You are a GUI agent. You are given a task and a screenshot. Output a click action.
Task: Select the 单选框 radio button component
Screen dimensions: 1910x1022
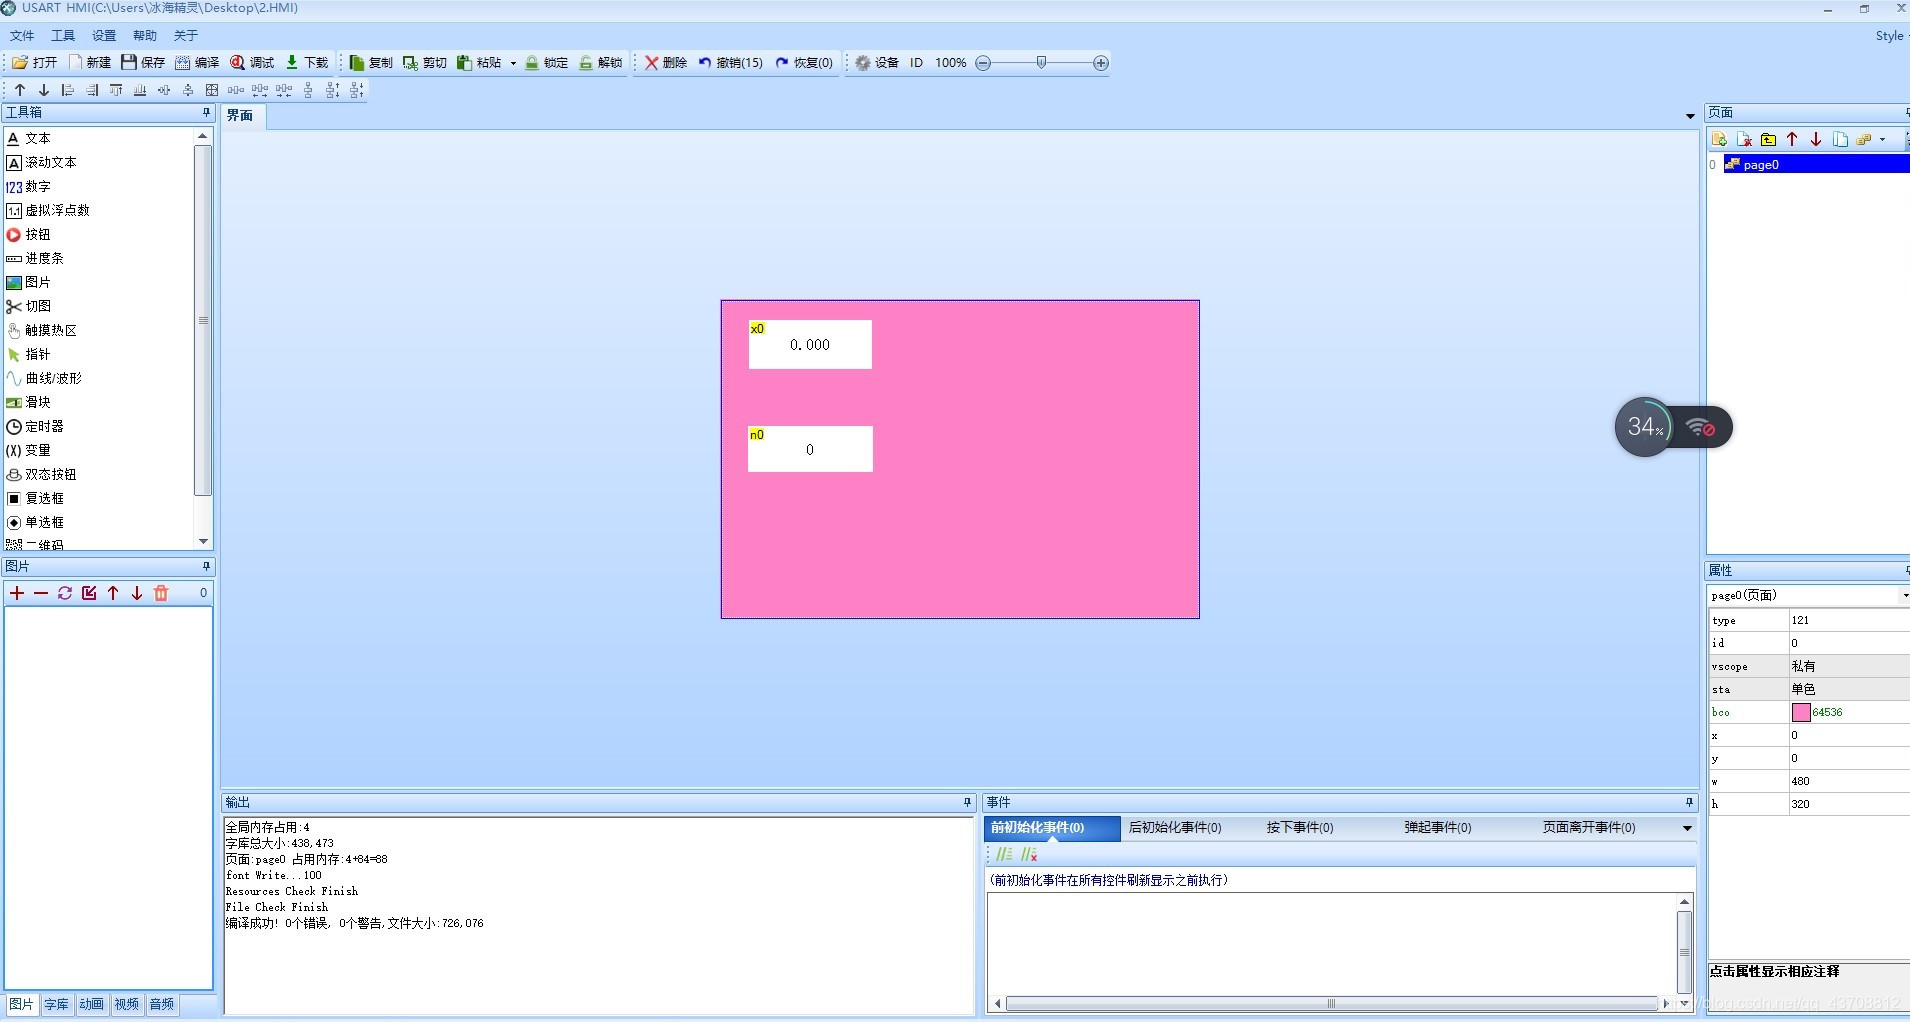point(35,522)
